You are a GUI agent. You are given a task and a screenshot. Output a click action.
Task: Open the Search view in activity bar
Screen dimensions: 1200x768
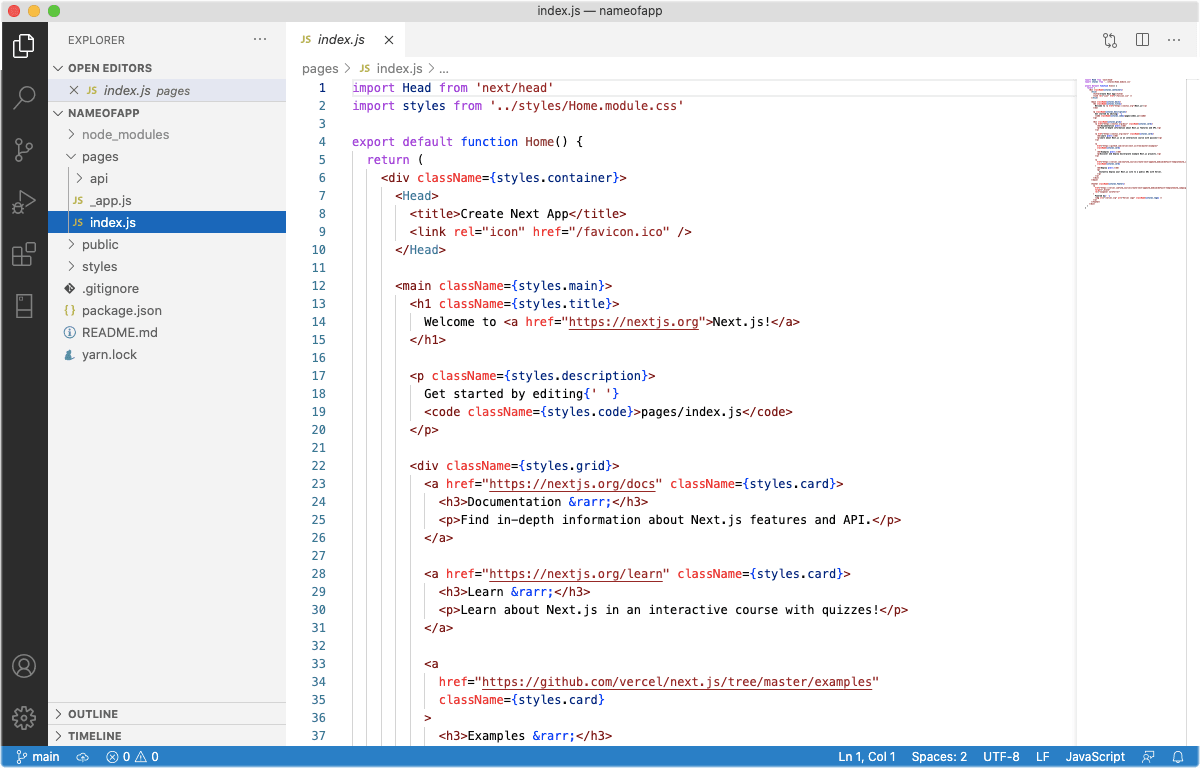24,98
